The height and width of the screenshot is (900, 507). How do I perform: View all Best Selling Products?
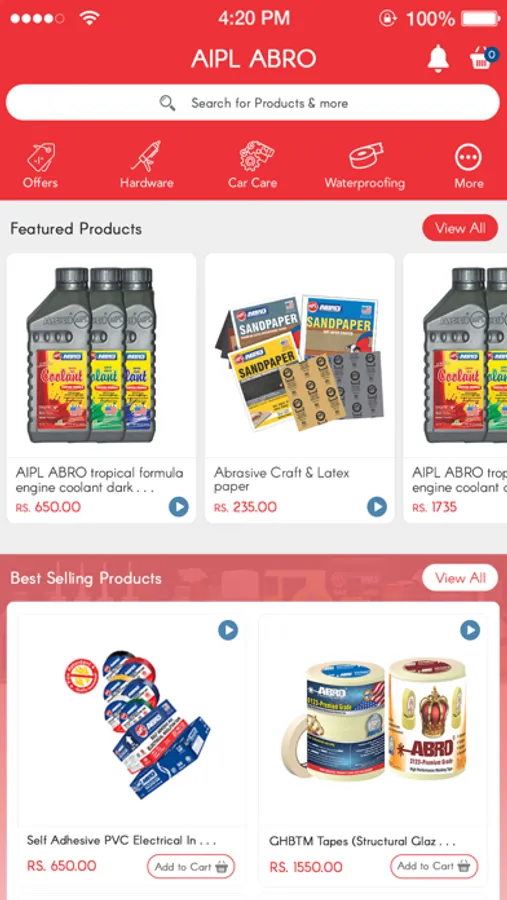pos(460,577)
